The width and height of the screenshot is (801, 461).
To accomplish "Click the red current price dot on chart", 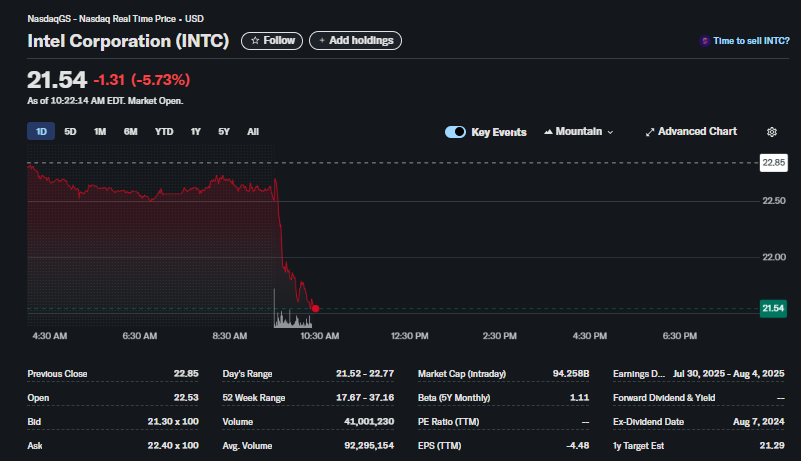I will [x=316, y=308].
